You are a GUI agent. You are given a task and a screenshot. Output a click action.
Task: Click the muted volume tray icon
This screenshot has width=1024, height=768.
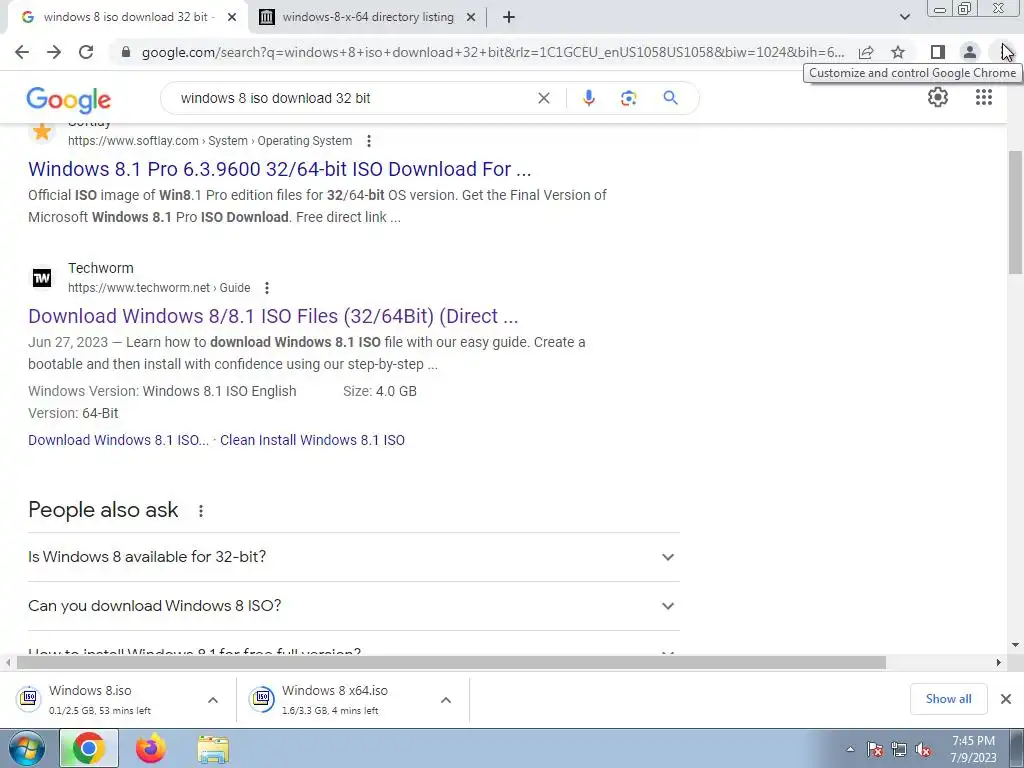coord(923,750)
